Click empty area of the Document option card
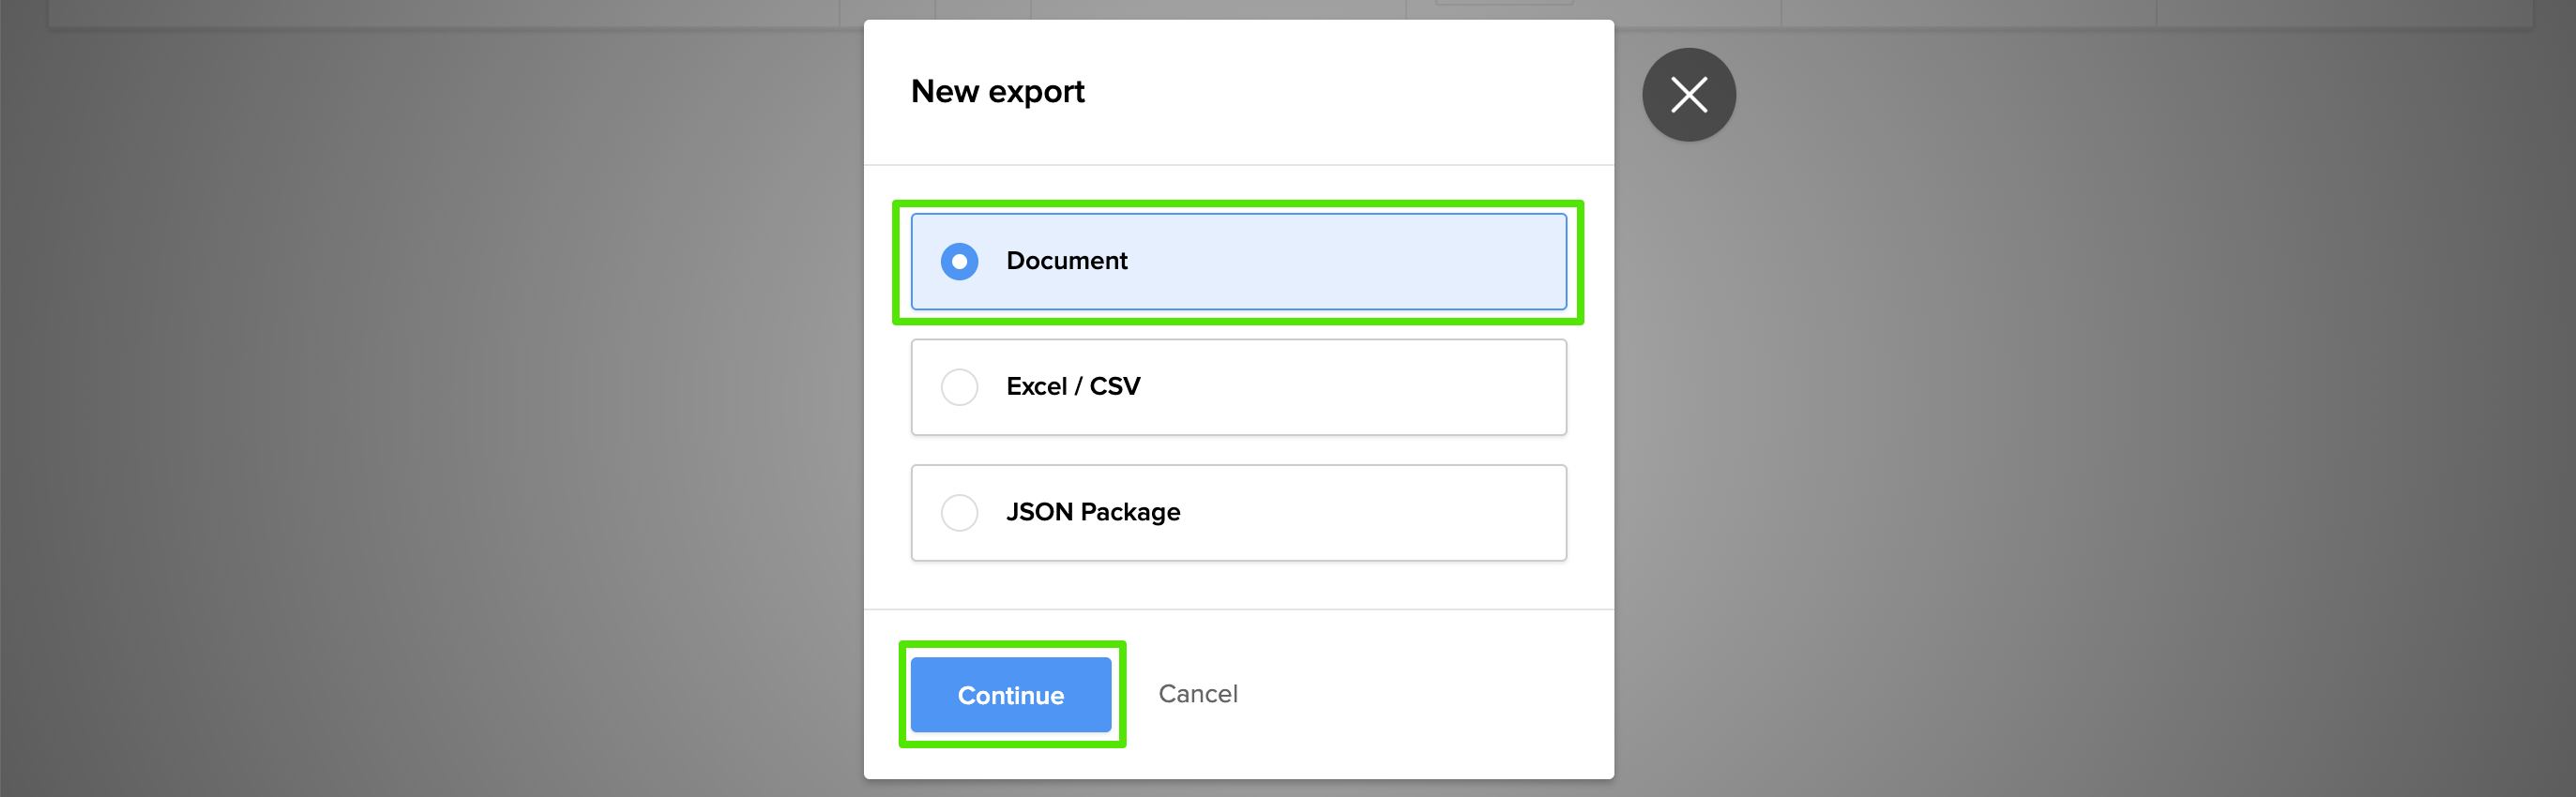The width and height of the screenshot is (2576, 797). [1380, 261]
